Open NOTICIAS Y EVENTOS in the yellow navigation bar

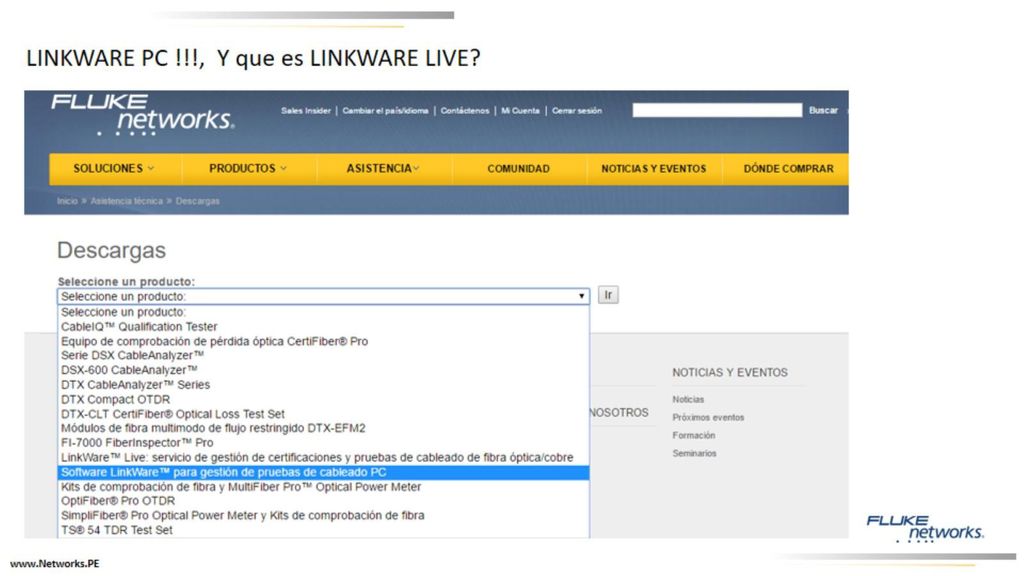(654, 168)
